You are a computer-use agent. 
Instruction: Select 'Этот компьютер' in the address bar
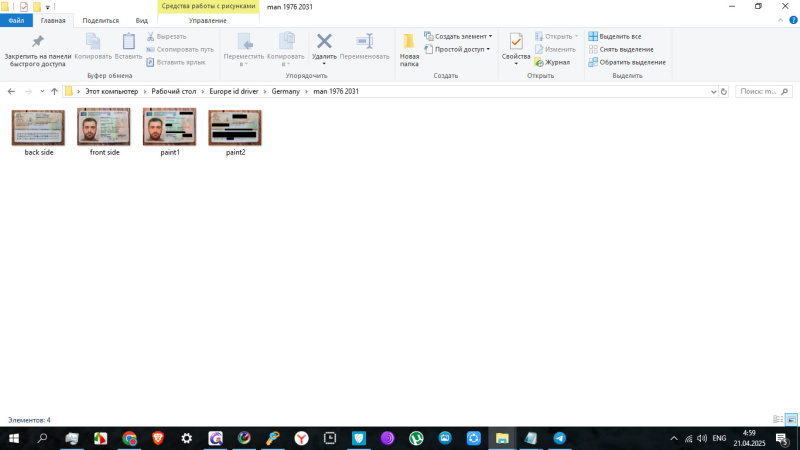111,91
